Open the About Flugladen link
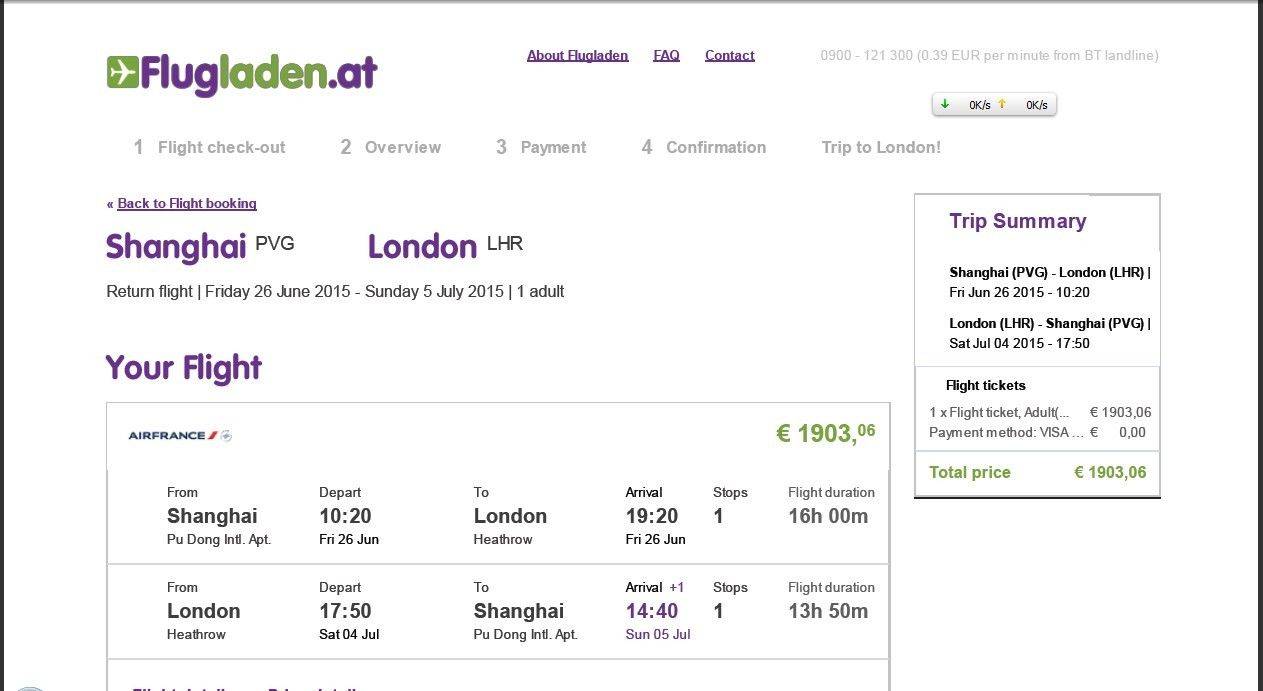Screen dimensions: 1263x691 pos(577,55)
